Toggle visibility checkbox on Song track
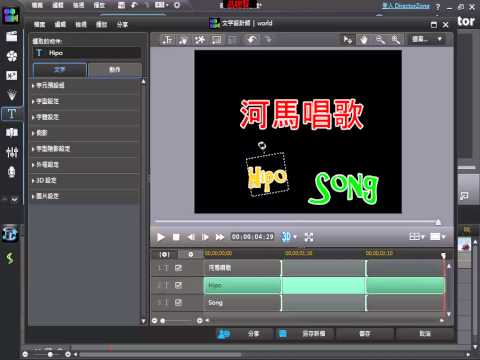The image size is (480, 360). [x=178, y=302]
